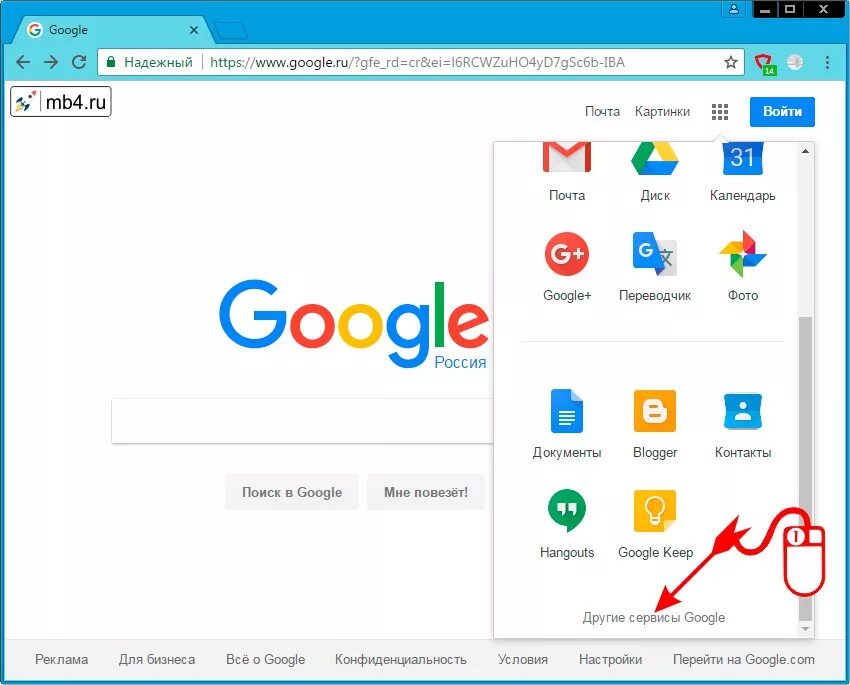Image resolution: width=850 pixels, height=685 pixels.
Task: Open the Google+ app icon
Action: (567, 254)
